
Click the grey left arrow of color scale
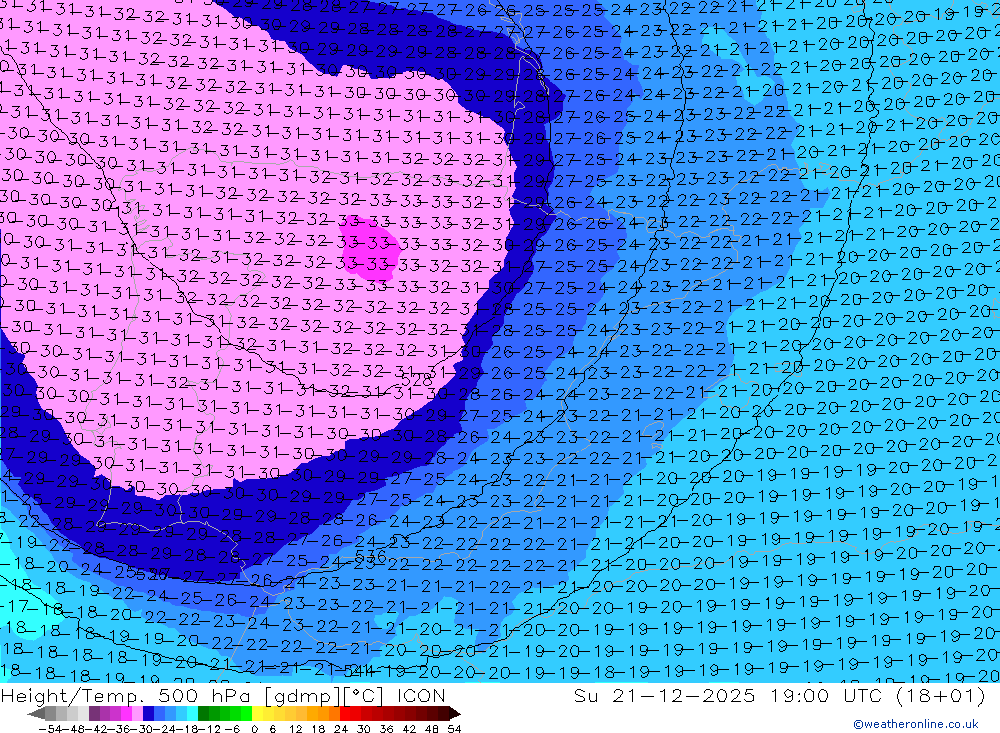(36, 713)
